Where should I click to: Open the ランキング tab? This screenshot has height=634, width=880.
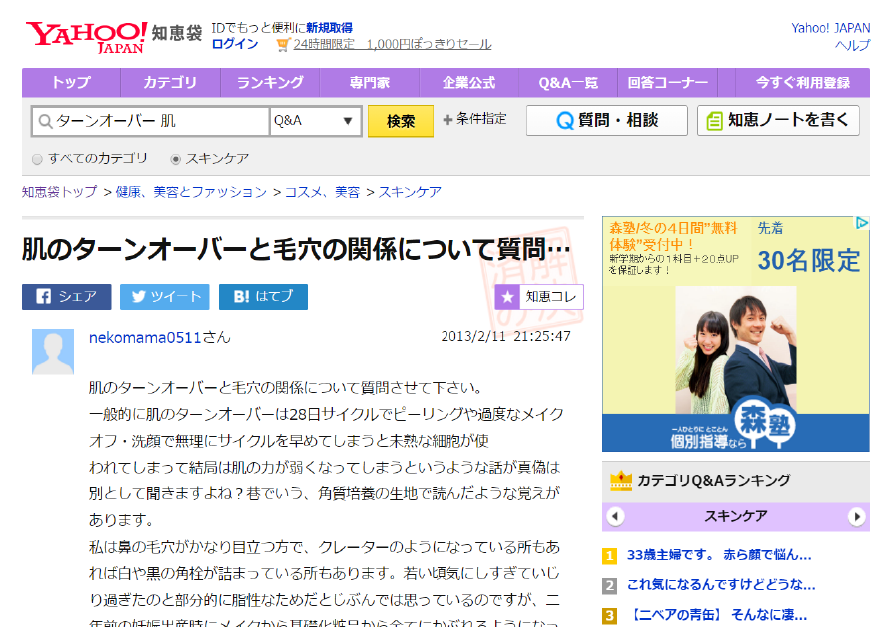point(270,82)
